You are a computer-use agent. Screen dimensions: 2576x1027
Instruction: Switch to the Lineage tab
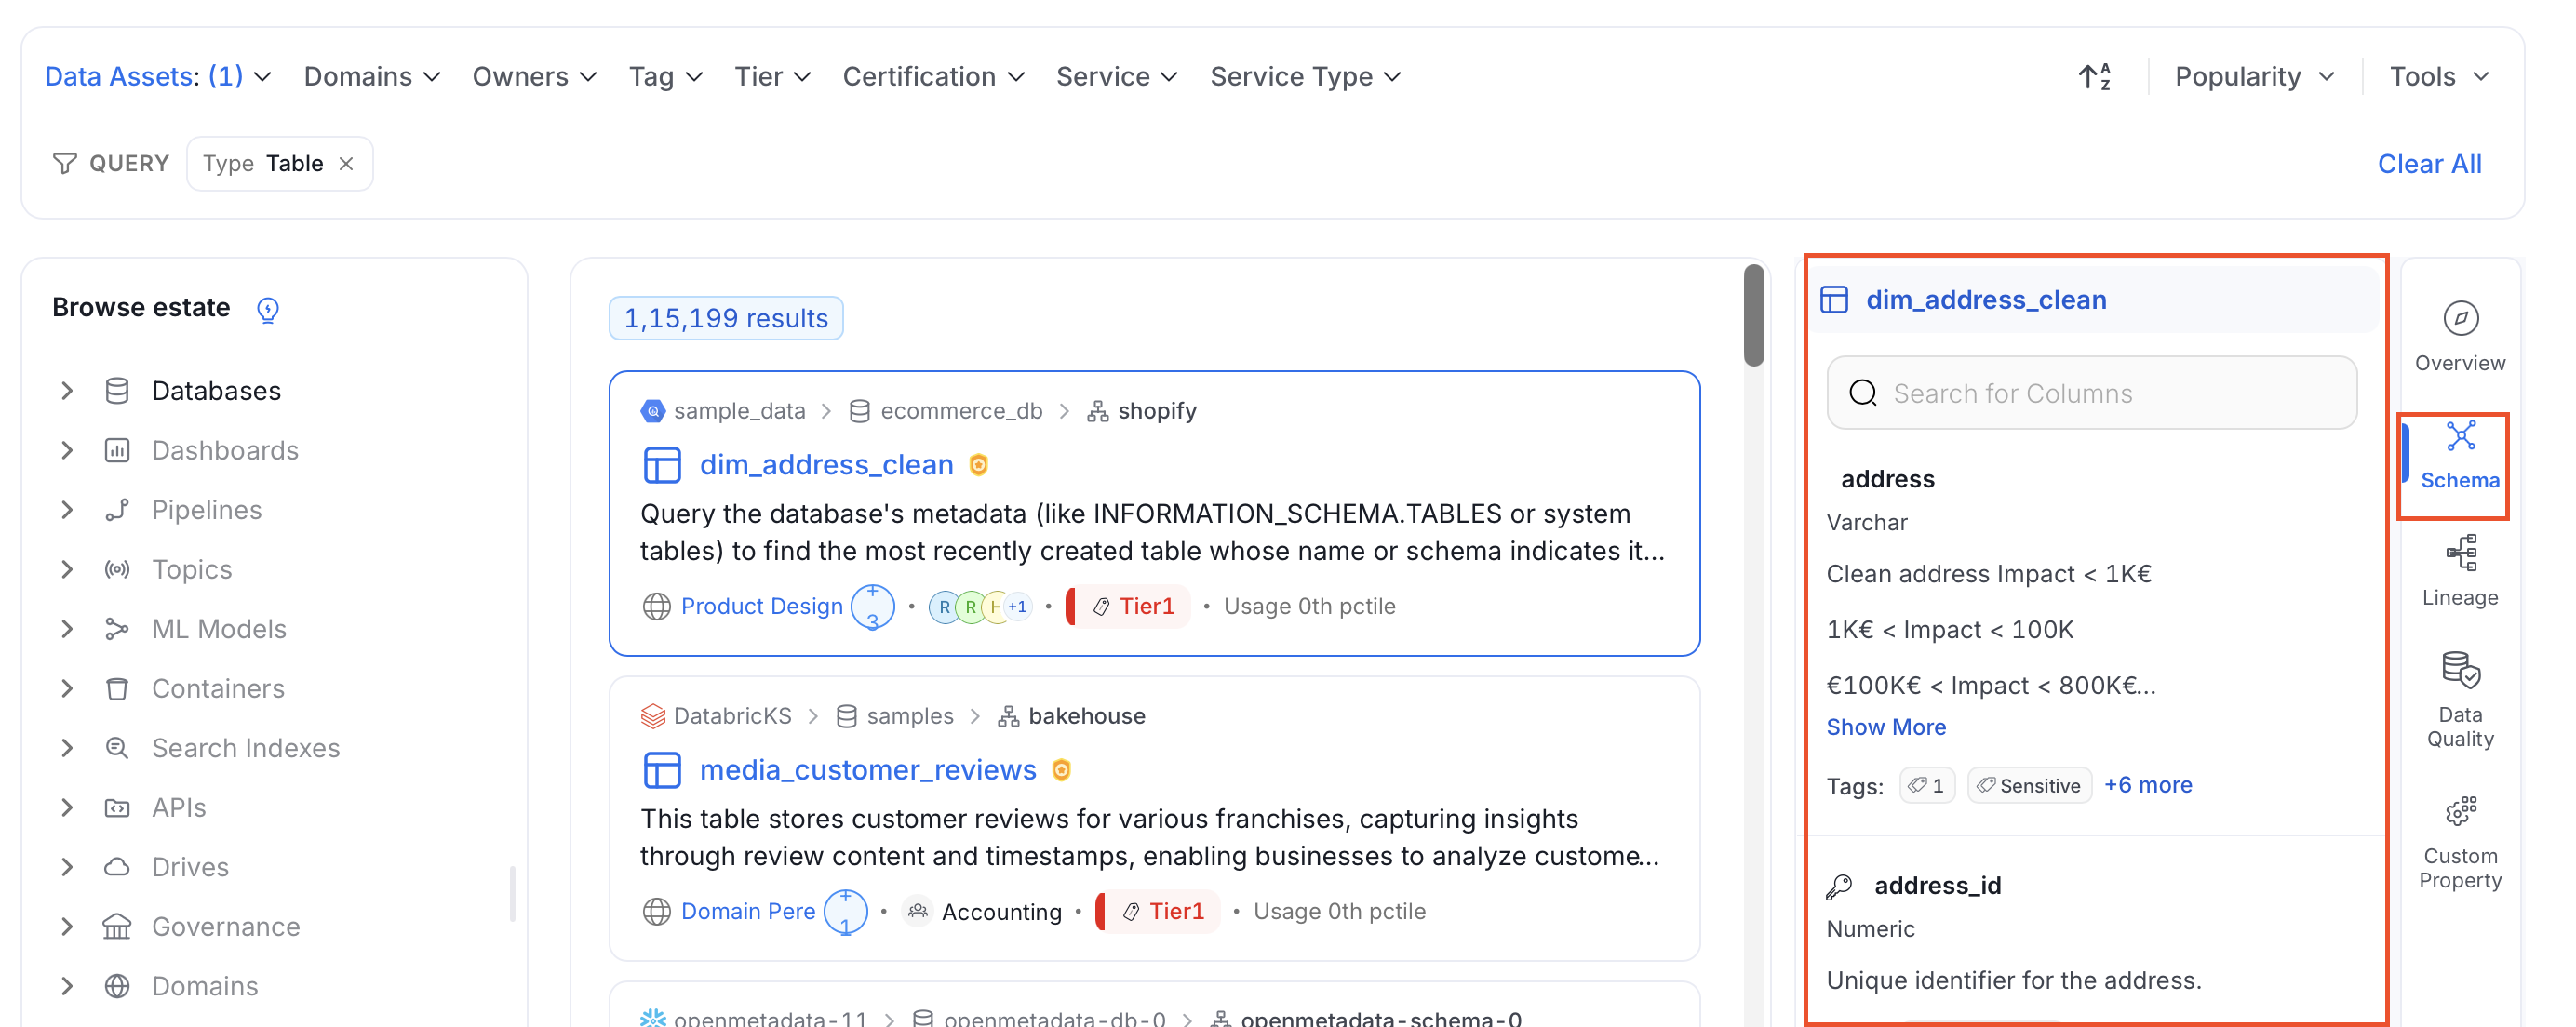tap(2459, 572)
